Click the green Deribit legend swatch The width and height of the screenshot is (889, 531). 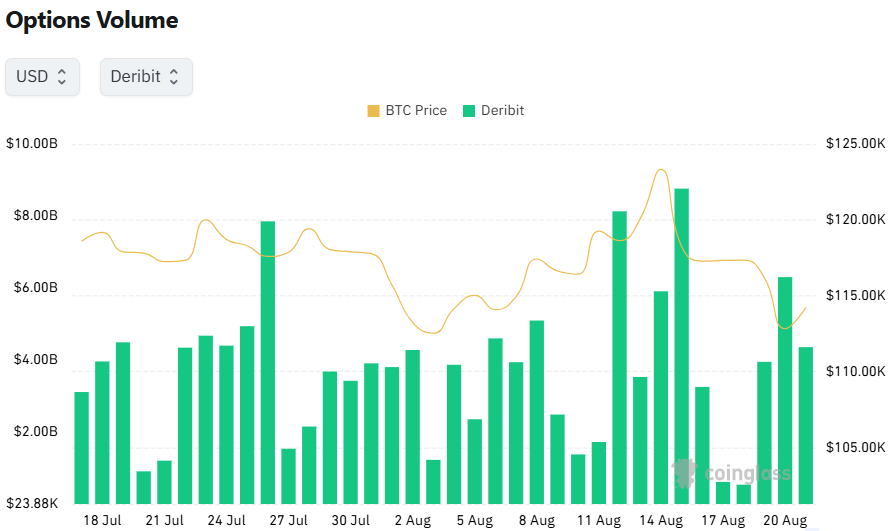[x=469, y=111]
